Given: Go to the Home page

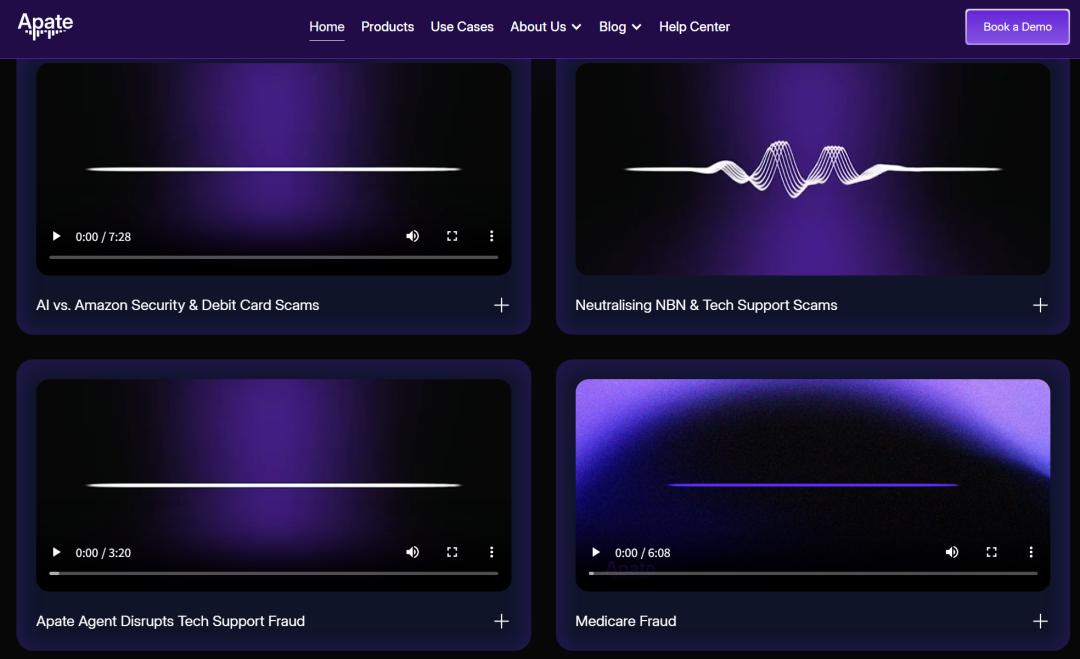Looking at the screenshot, I should tap(326, 27).
